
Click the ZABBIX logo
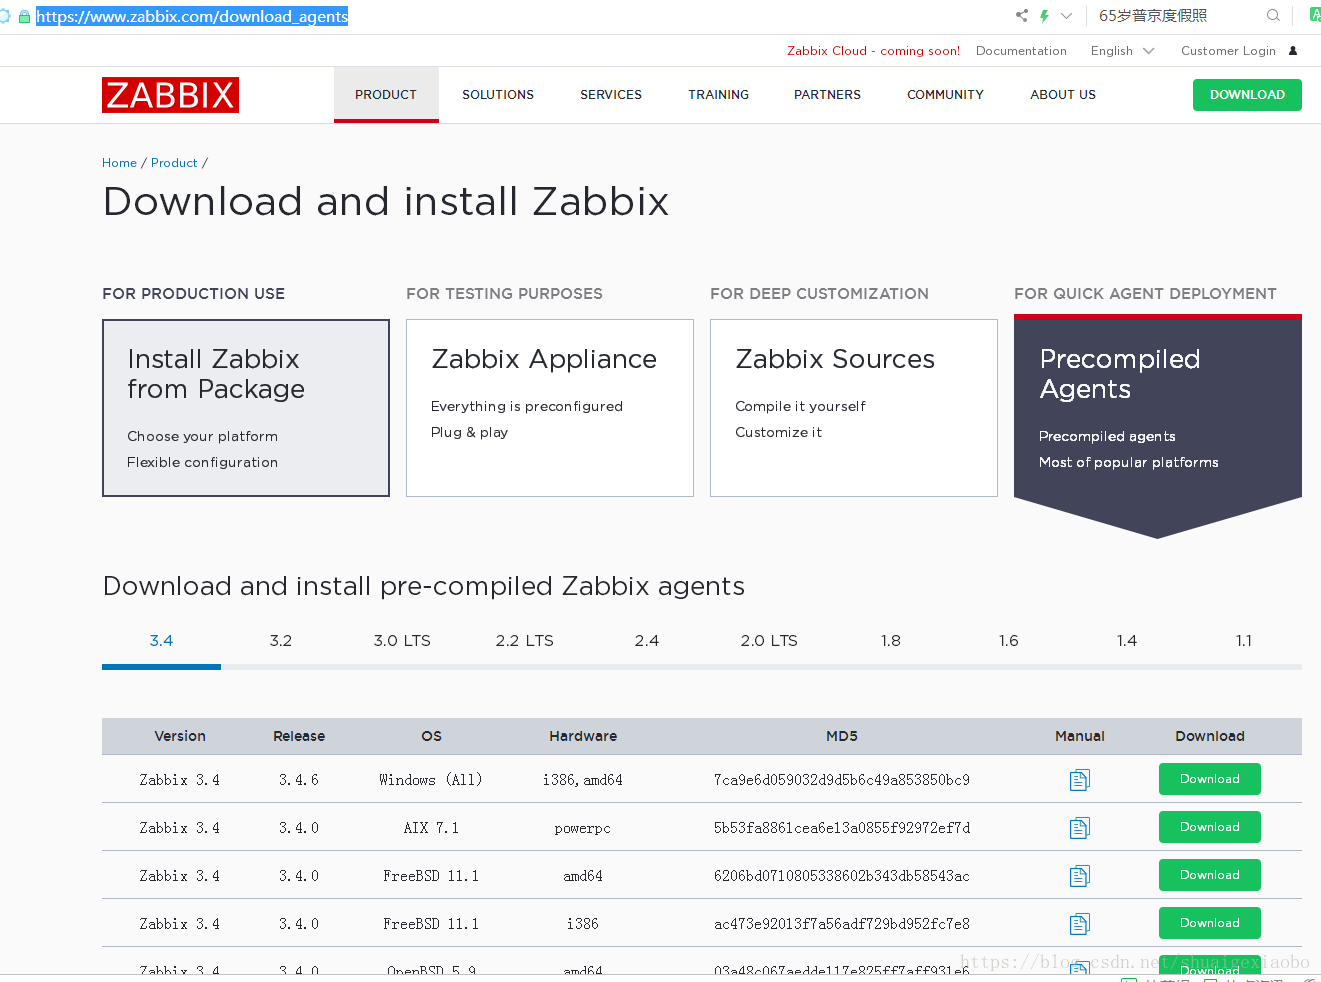point(170,95)
